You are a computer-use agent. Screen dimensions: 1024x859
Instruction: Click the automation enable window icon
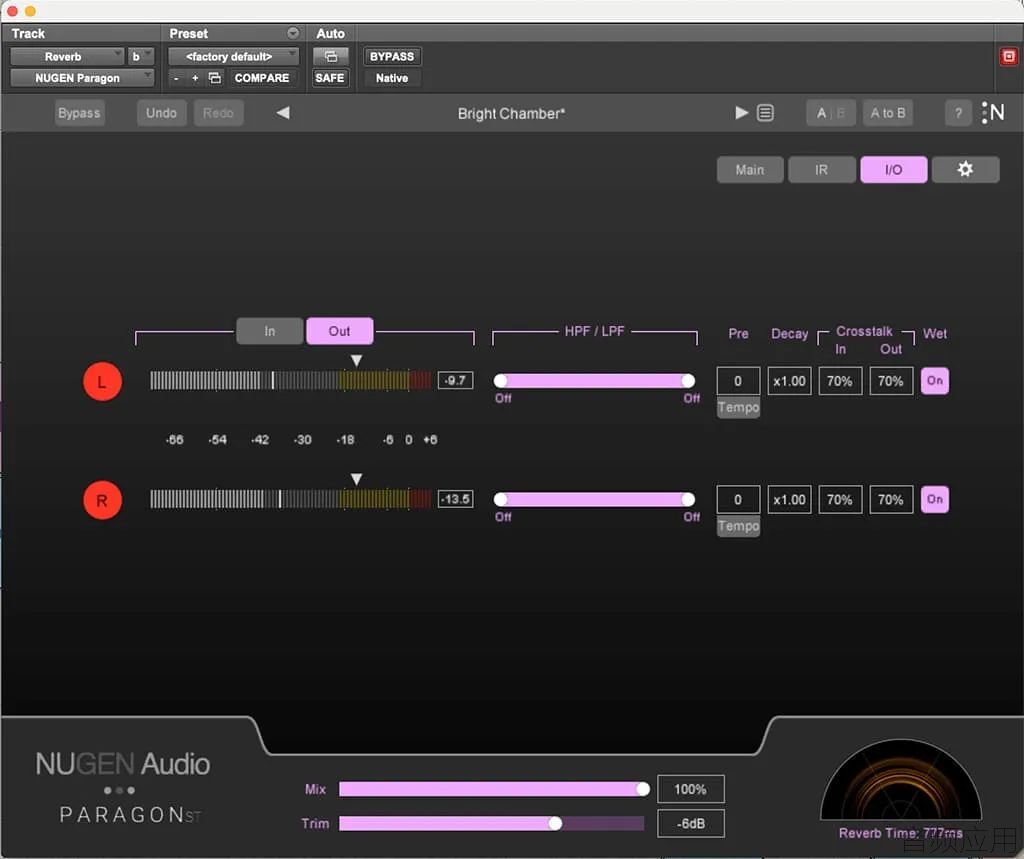pos(331,56)
